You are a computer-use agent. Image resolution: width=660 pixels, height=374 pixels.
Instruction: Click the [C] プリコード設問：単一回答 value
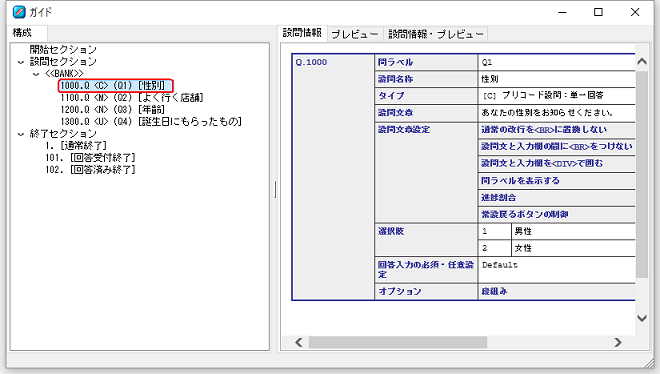click(x=556, y=96)
